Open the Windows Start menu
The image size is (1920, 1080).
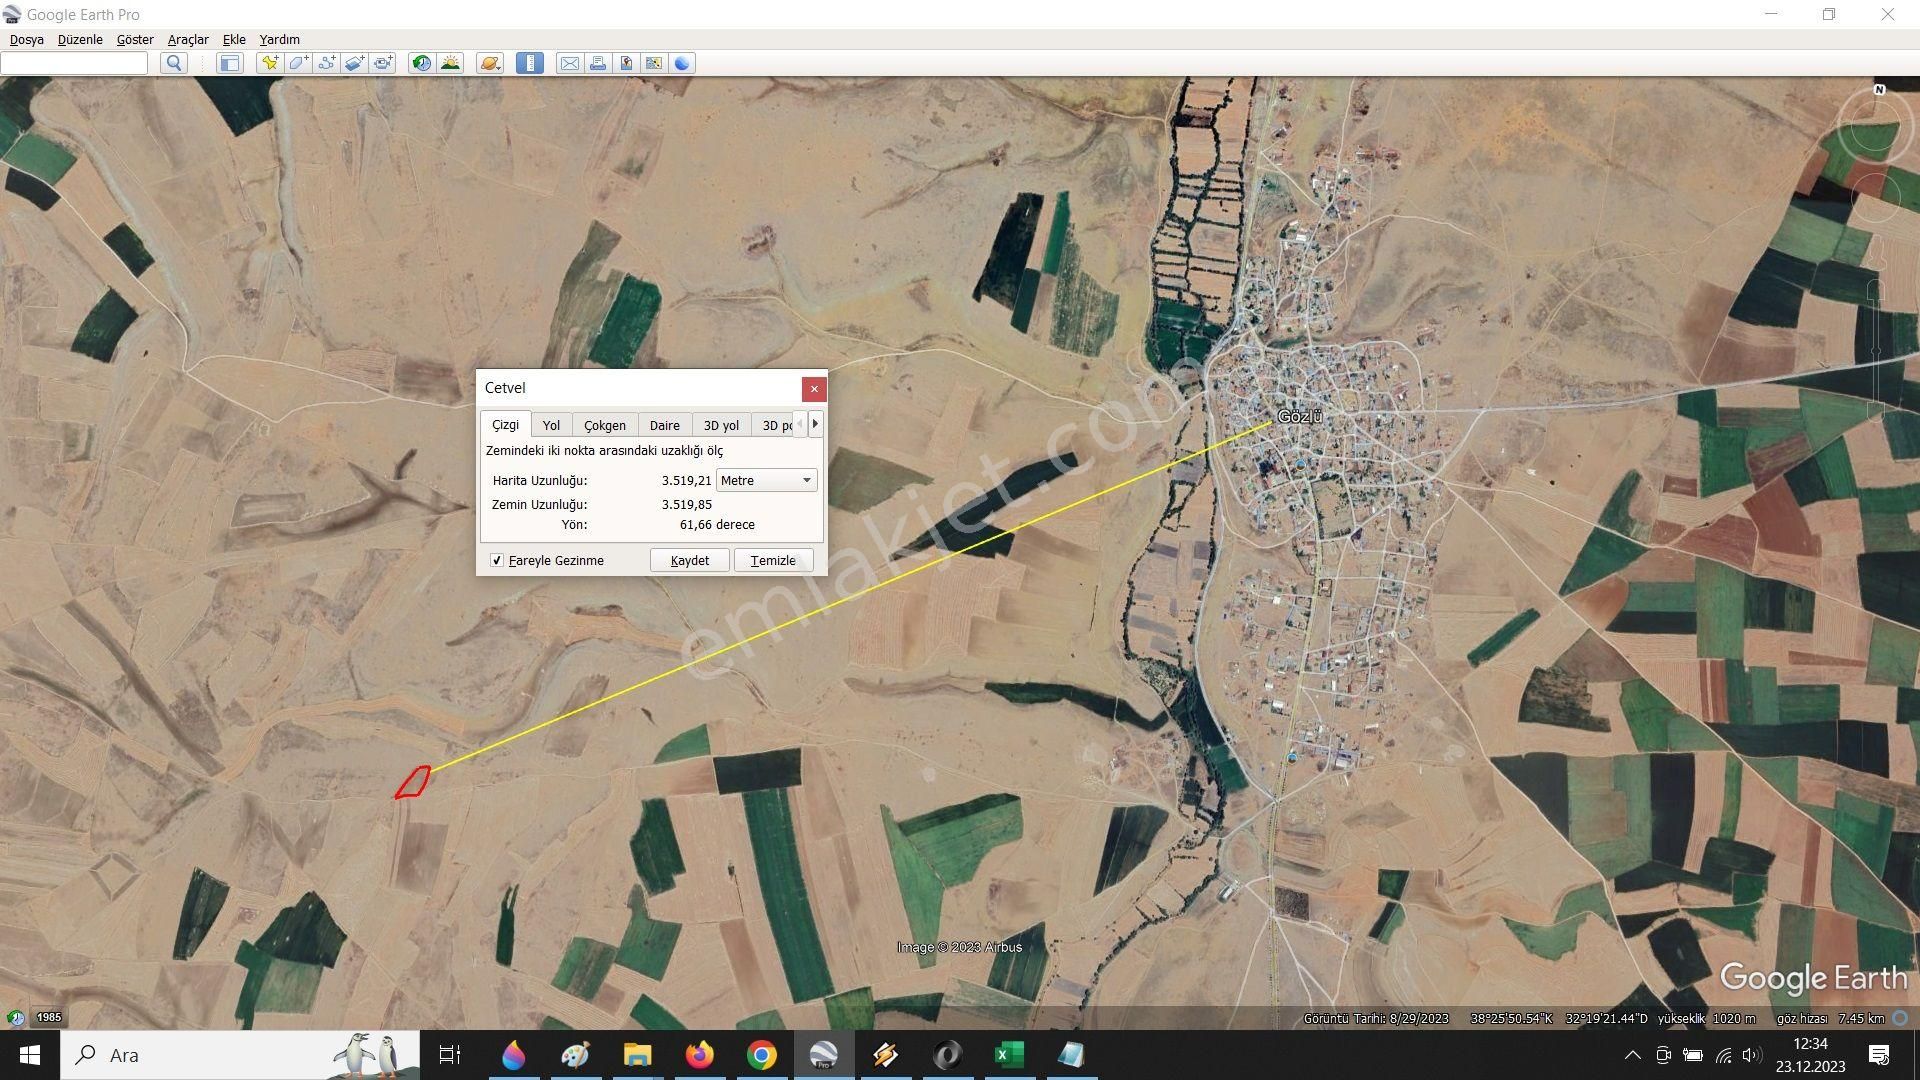pyautogui.click(x=29, y=1055)
